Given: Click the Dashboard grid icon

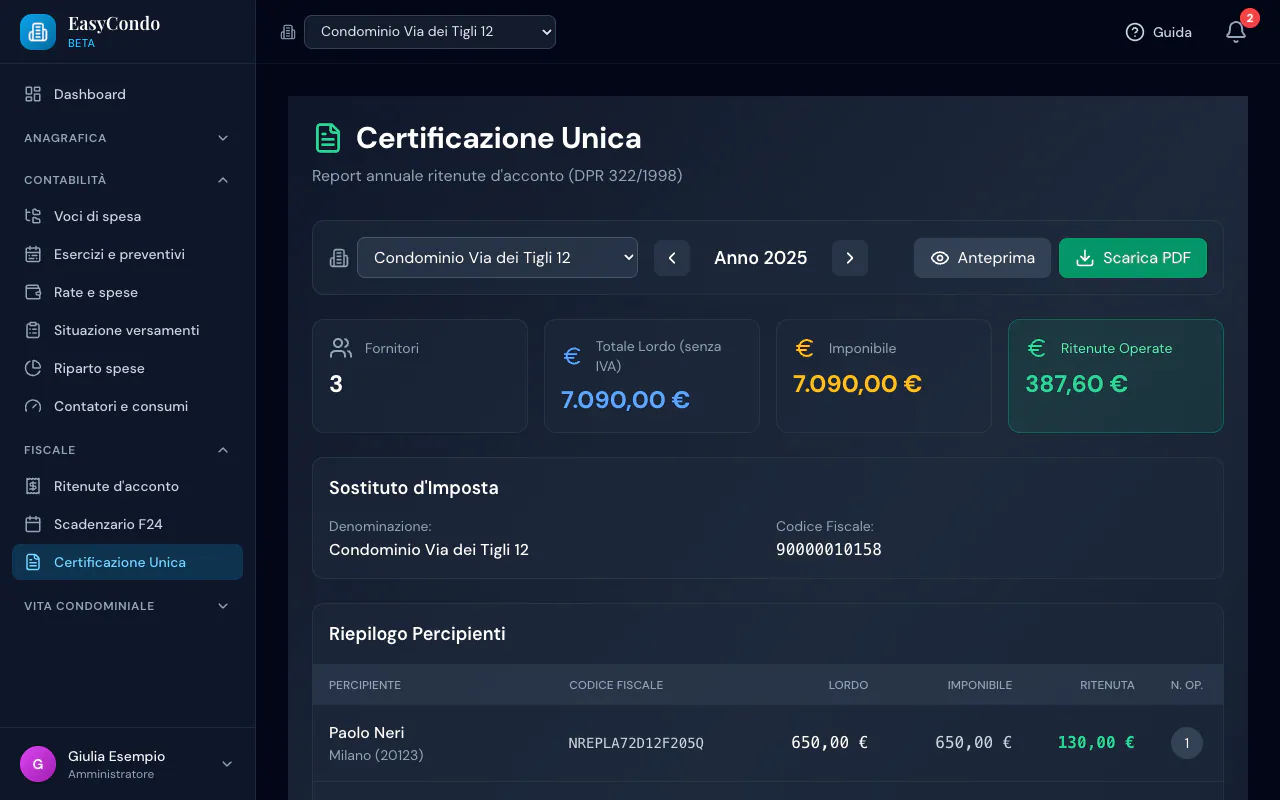Looking at the screenshot, I should tap(33, 94).
